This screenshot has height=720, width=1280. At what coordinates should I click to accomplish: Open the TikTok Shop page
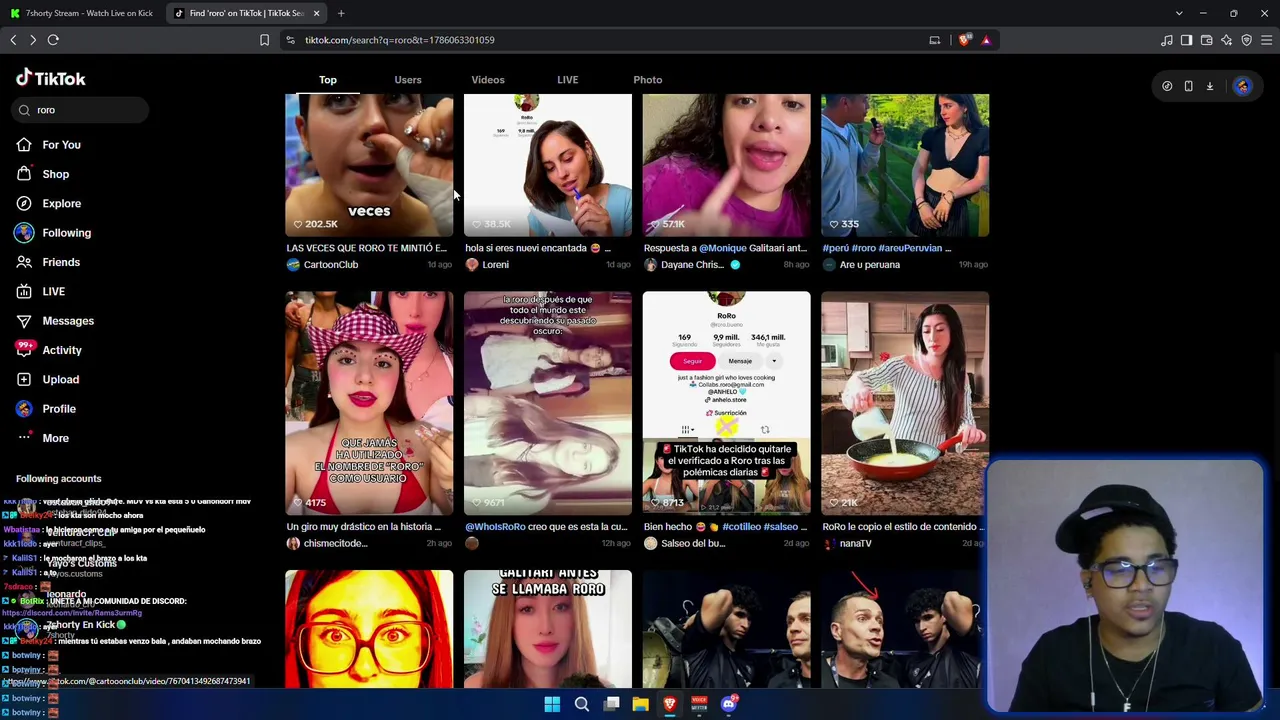pos(43,174)
